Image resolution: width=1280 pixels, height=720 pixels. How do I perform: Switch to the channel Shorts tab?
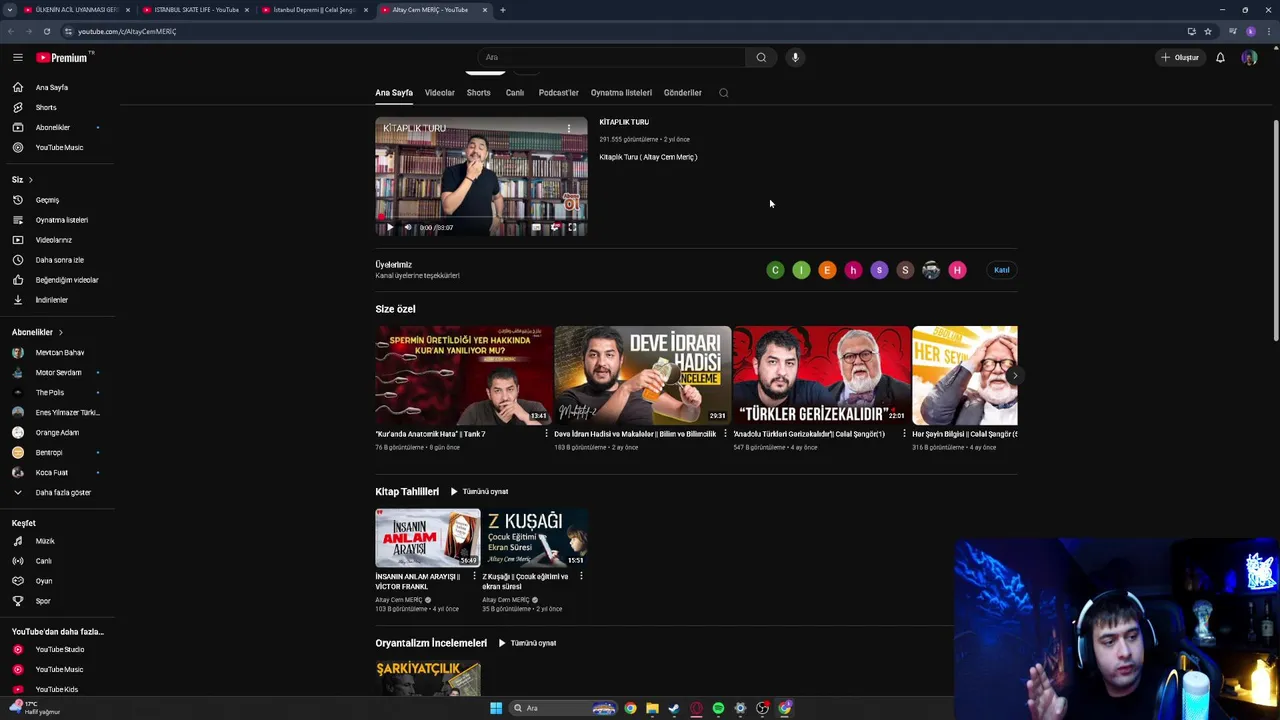click(x=478, y=93)
